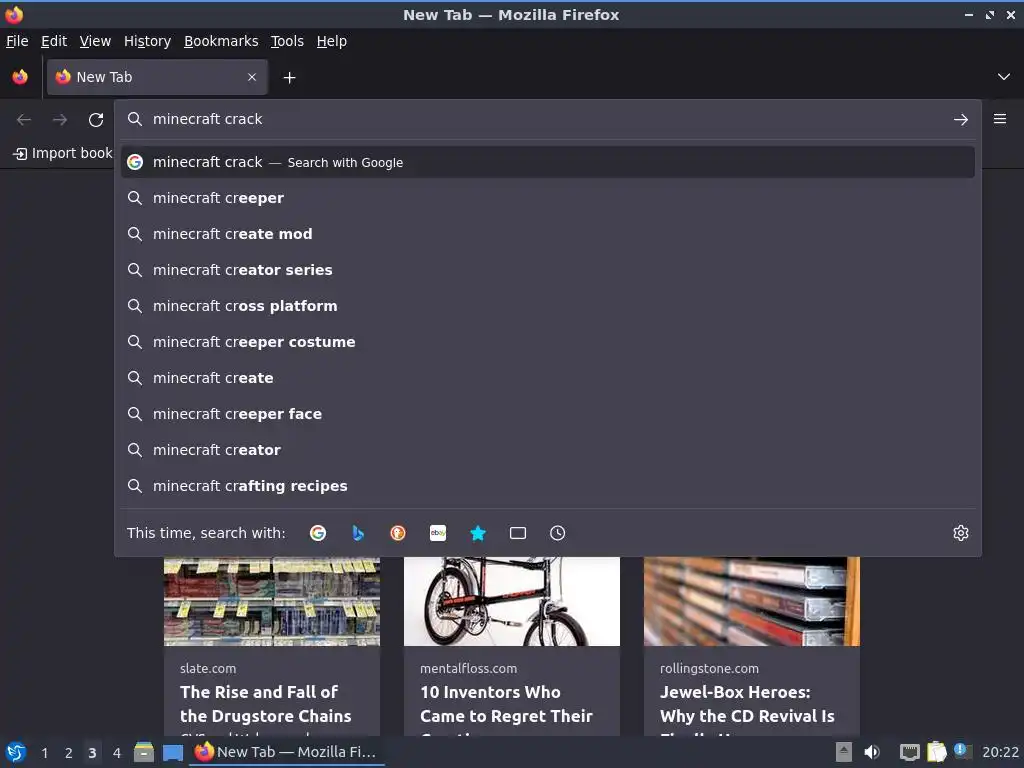The width and height of the screenshot is (1024, 768).
Task: Reload the current page
Action: 96,120
